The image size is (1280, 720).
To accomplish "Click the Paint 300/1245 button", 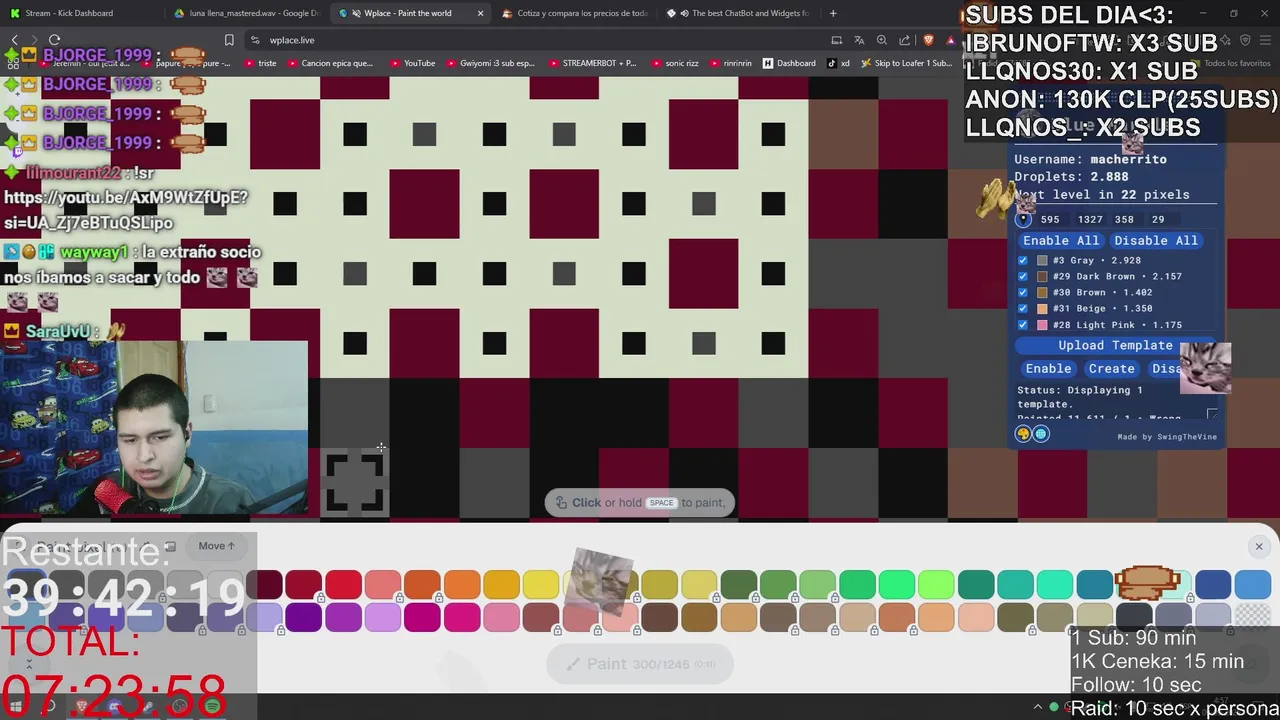I will (640, 664).
